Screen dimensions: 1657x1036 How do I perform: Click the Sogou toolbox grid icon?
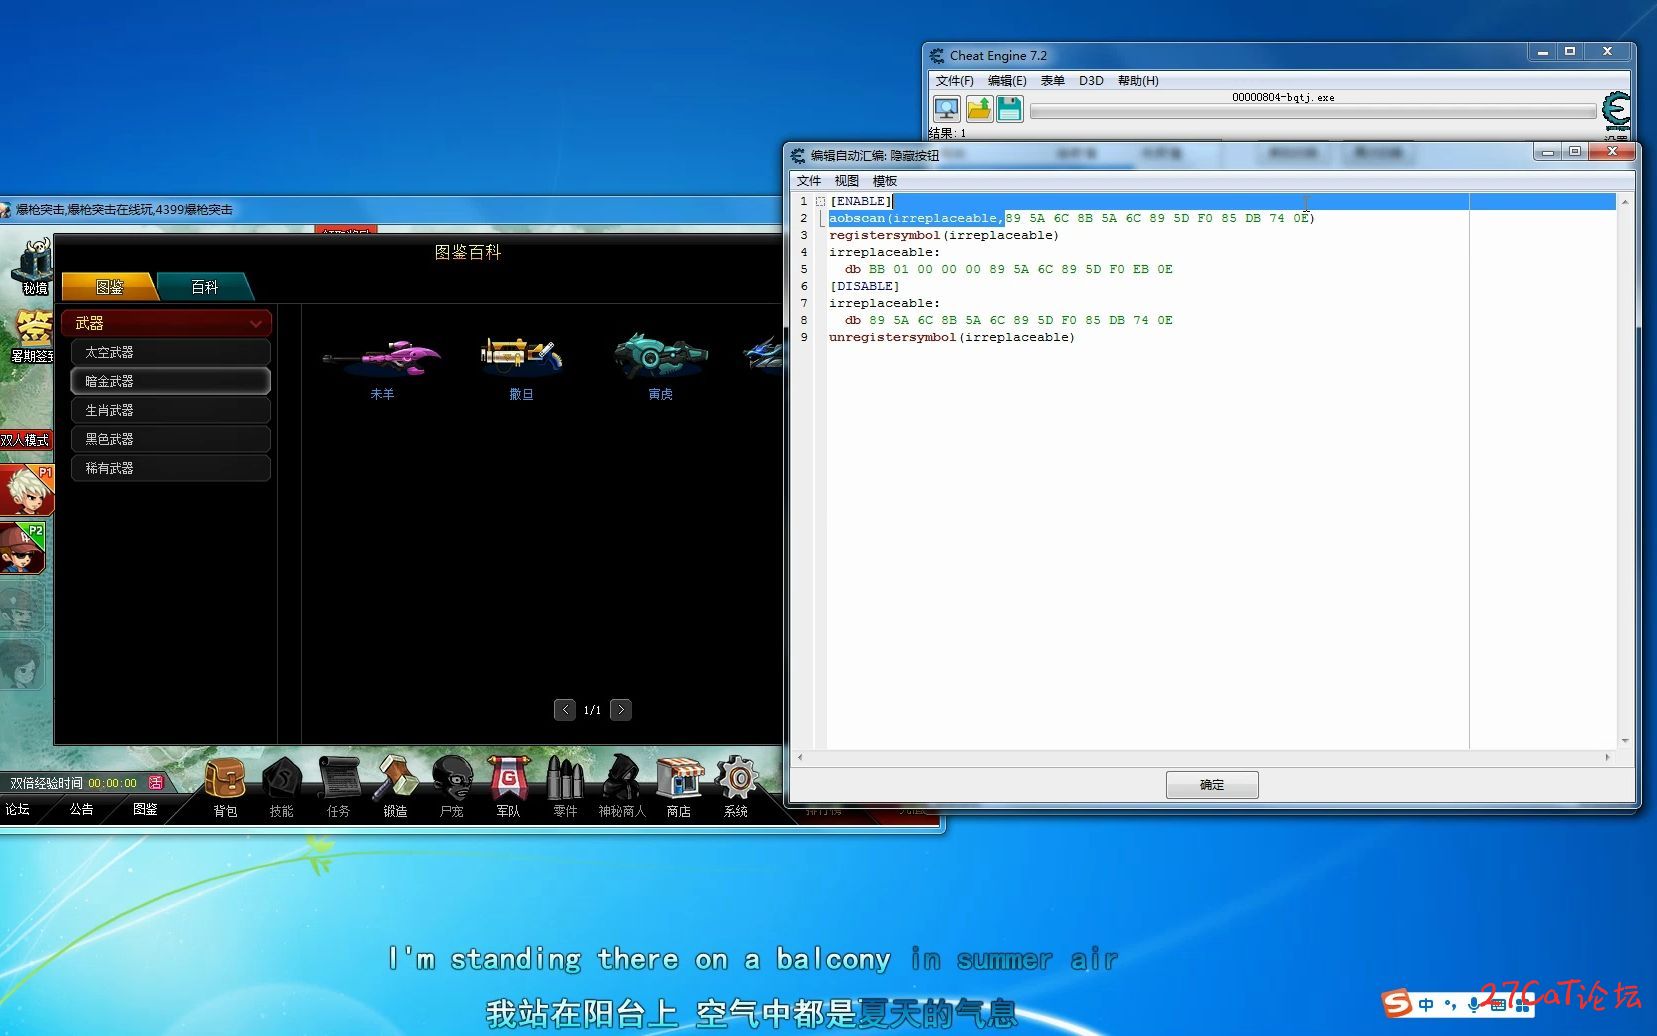click(x=1523, y=1005)
